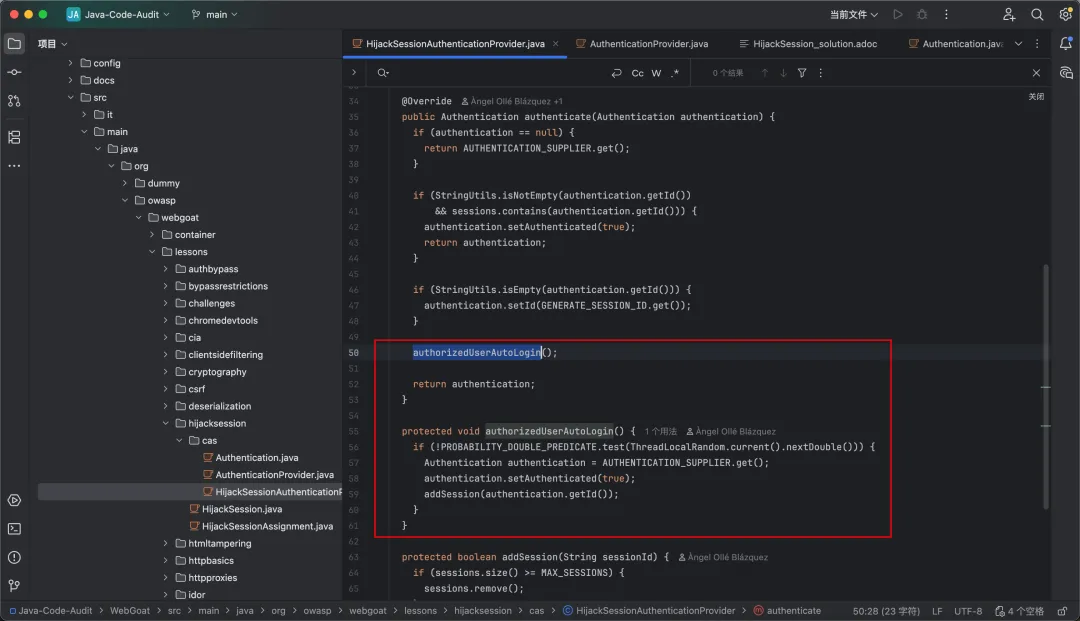Viewport: 1080px width, 621px height.
Task: Open the AI Assistant panel icon
Action: pyautogui.click(x=1066, y=73)
